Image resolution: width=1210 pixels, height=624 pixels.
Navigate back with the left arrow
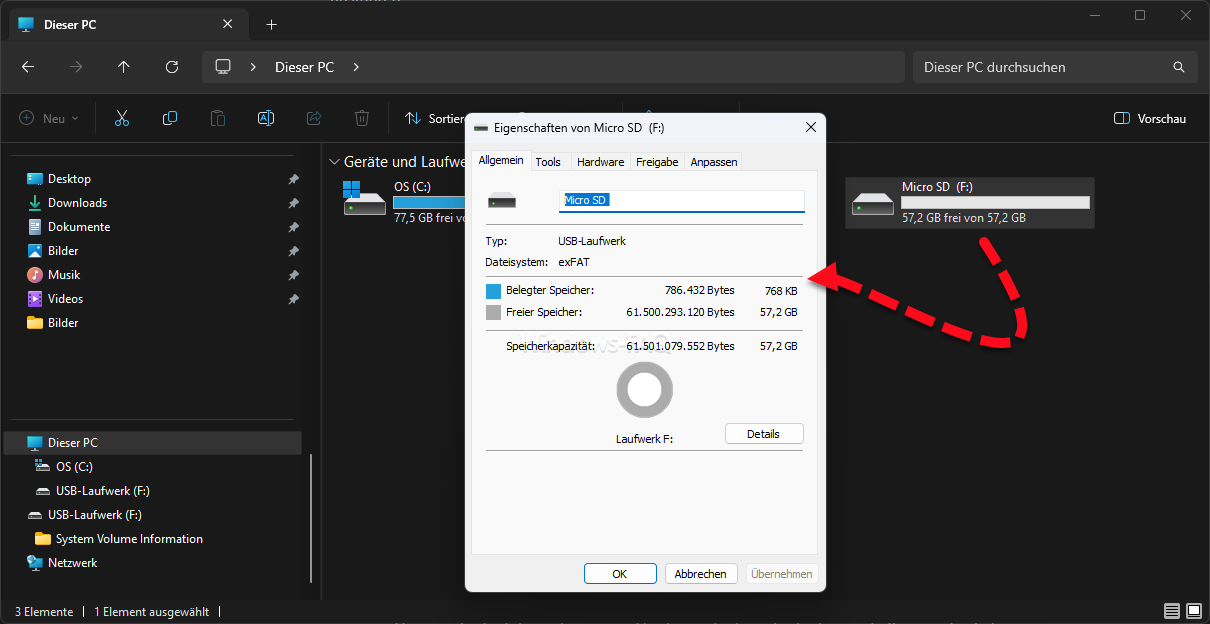click(28, 67)
